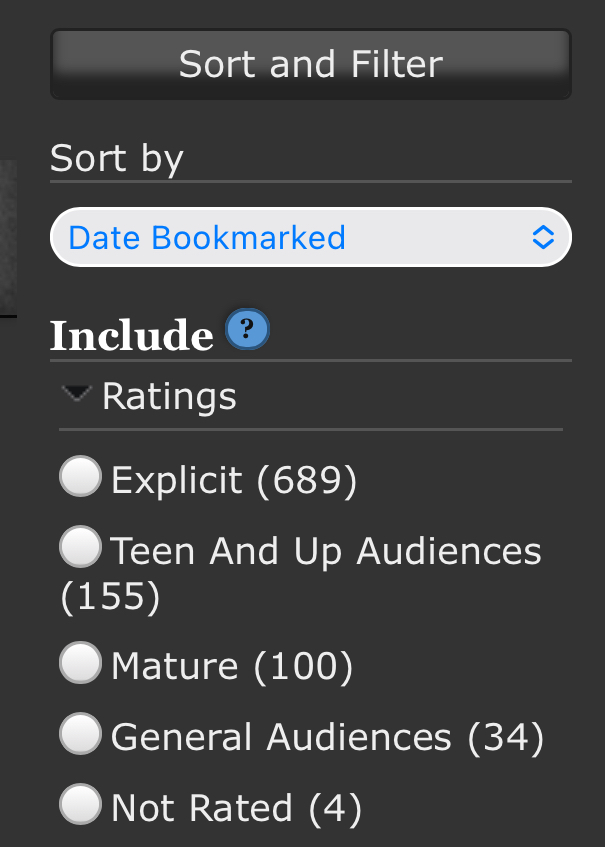Image resolution: width=605 pixels, height=847 pixels.
Task: Click the (155) count under Teen And Up
Action: tap(110, 598)
